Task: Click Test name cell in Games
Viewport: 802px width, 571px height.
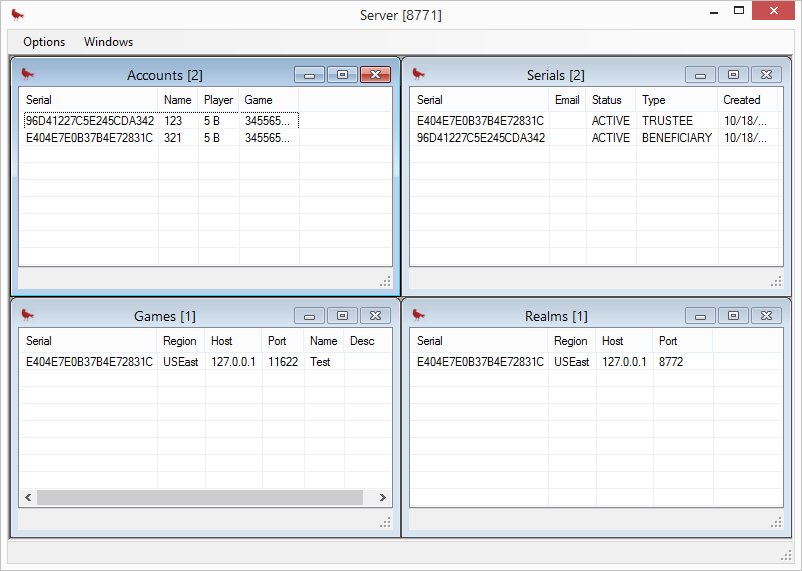Action: point(320,362)
